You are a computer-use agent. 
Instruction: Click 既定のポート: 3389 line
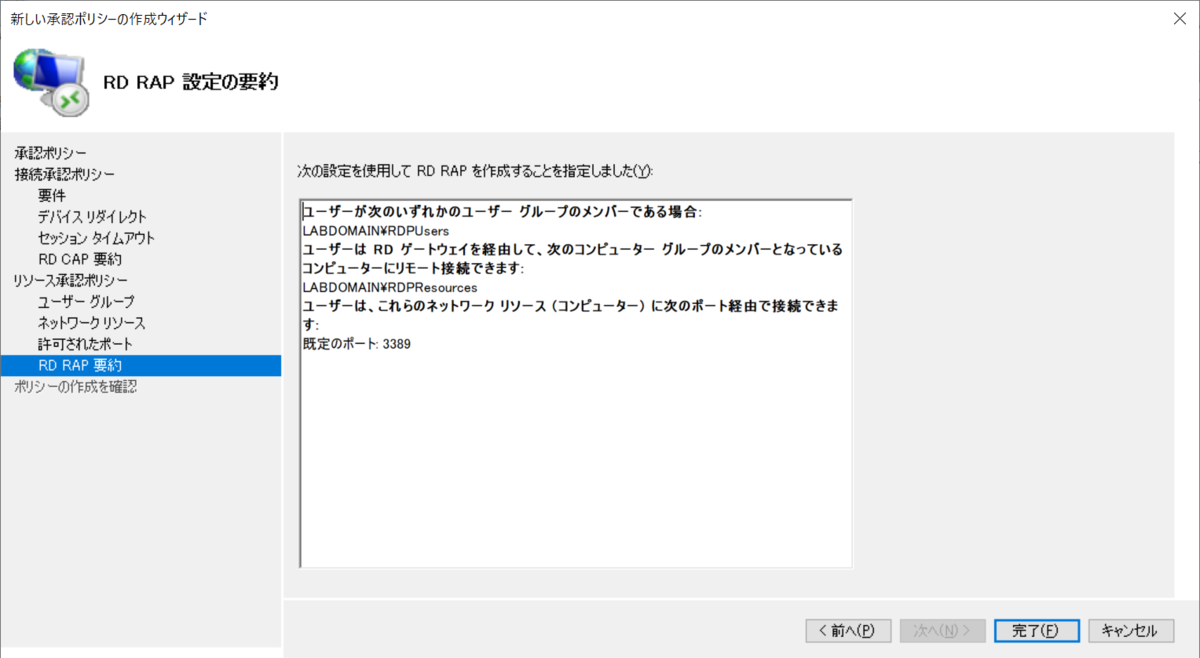356,343
